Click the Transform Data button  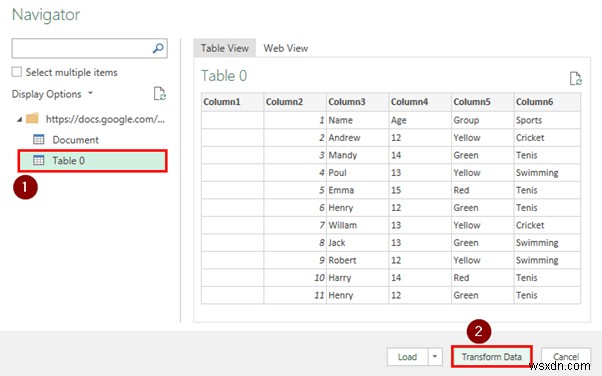click(x=491, y=356)
